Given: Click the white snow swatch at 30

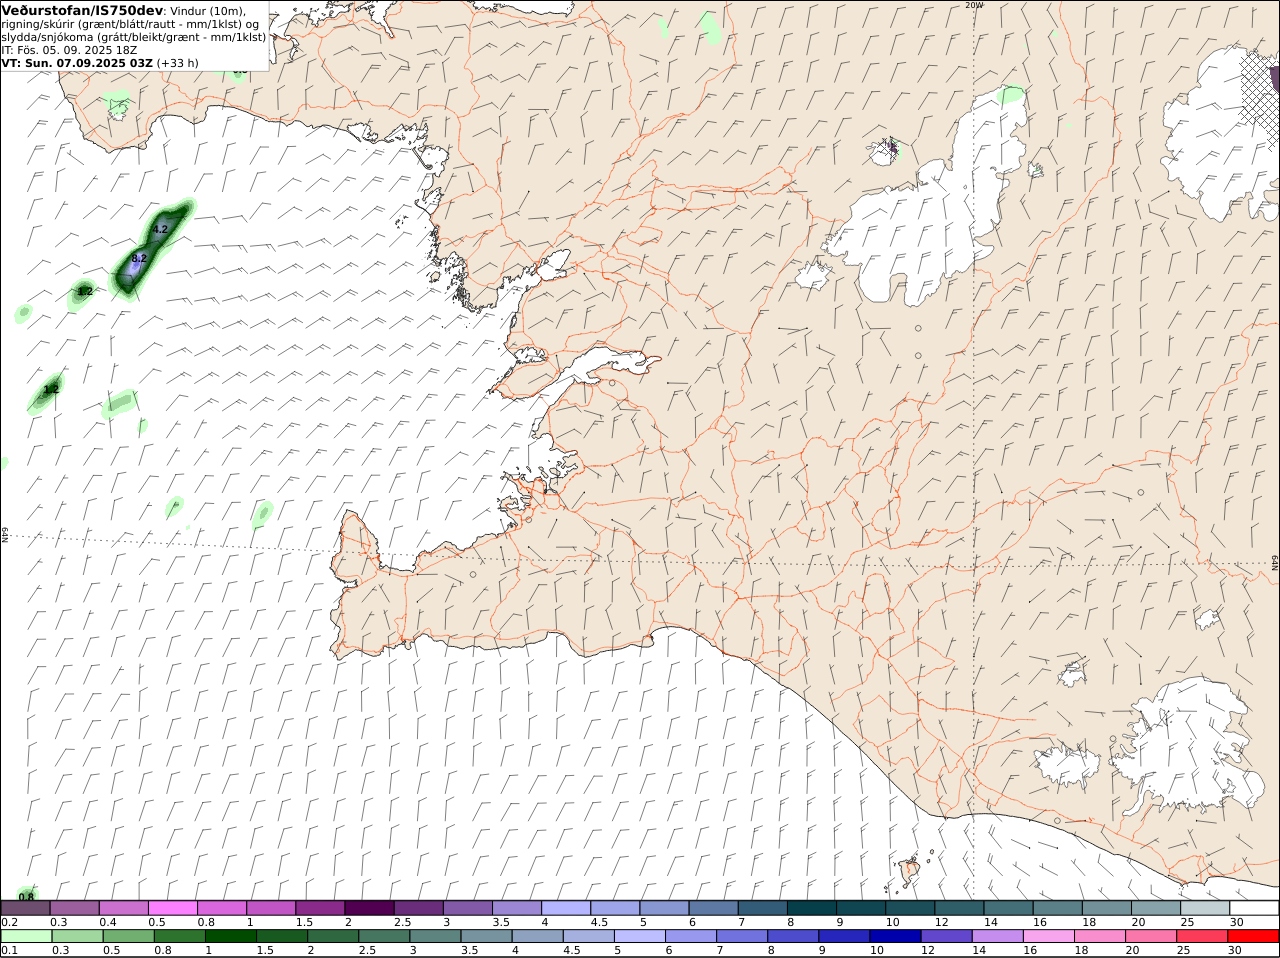Looking at the screenshot, I should 1254,908.
